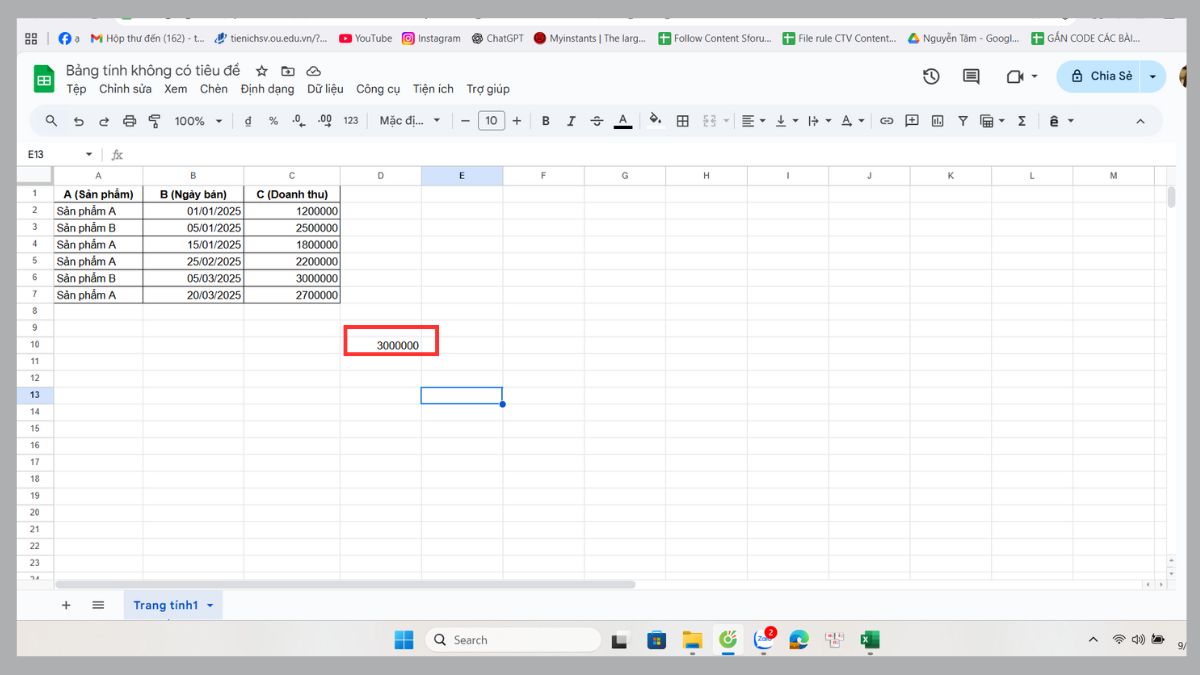Viewport: 1200px width, 675px height.
Task: Open the Xem menu
Action: pos(176,89)
